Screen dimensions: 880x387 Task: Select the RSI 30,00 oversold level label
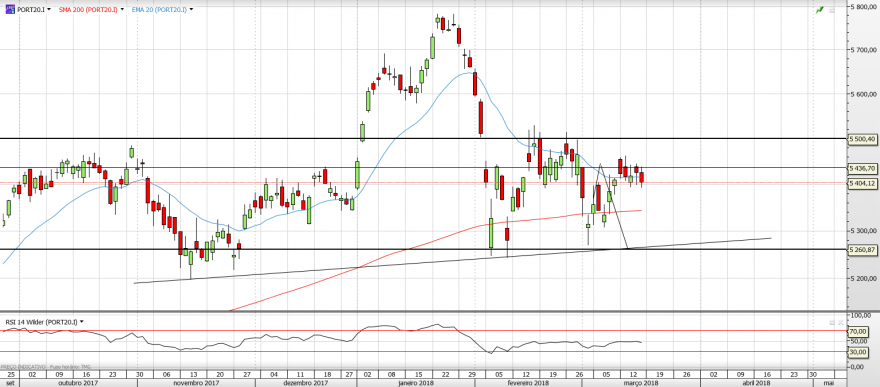point(859,352)
